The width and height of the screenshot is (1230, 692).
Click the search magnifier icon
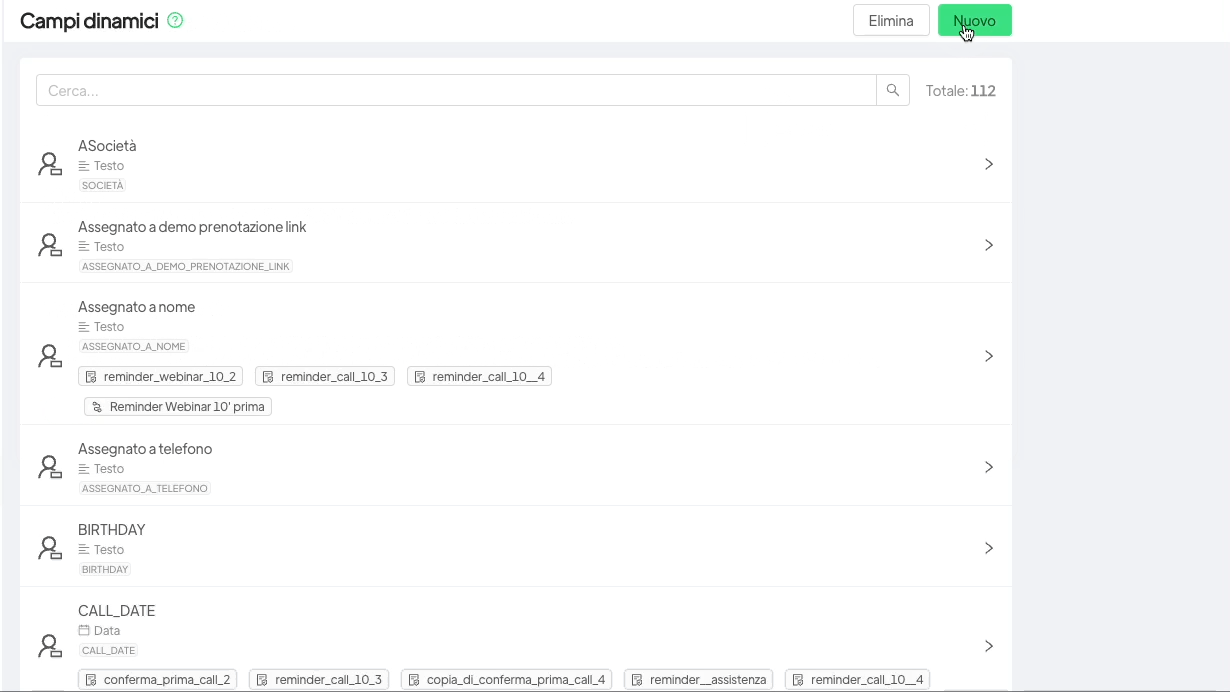tap(893, 90)
